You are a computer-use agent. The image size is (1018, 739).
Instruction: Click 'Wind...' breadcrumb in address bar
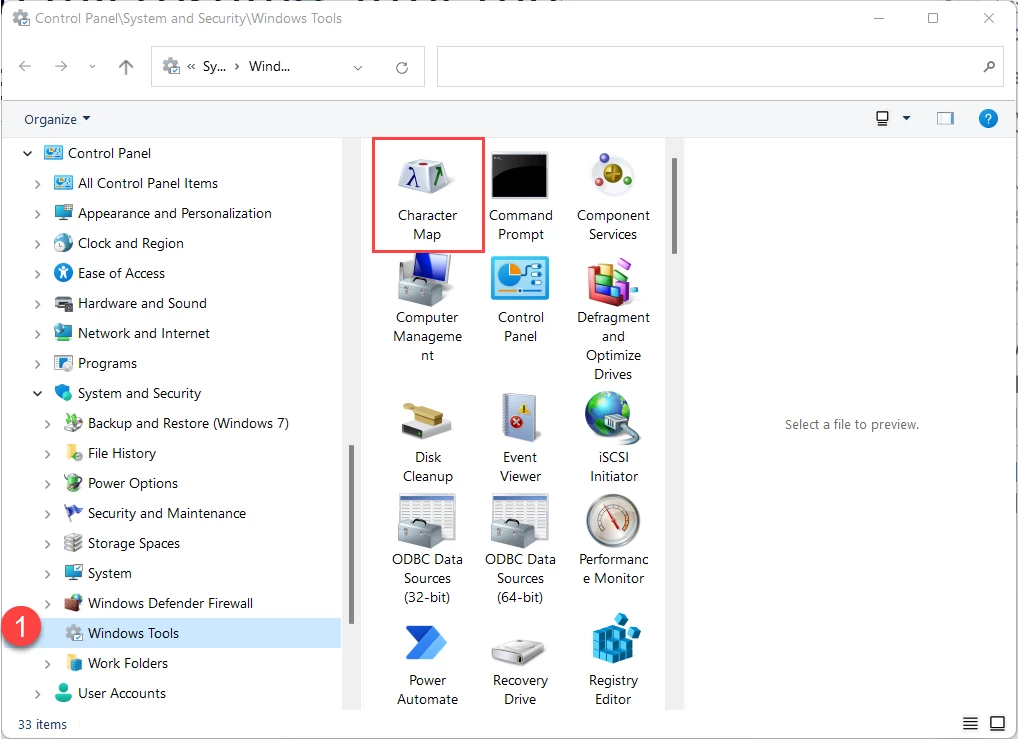[269, 66]
